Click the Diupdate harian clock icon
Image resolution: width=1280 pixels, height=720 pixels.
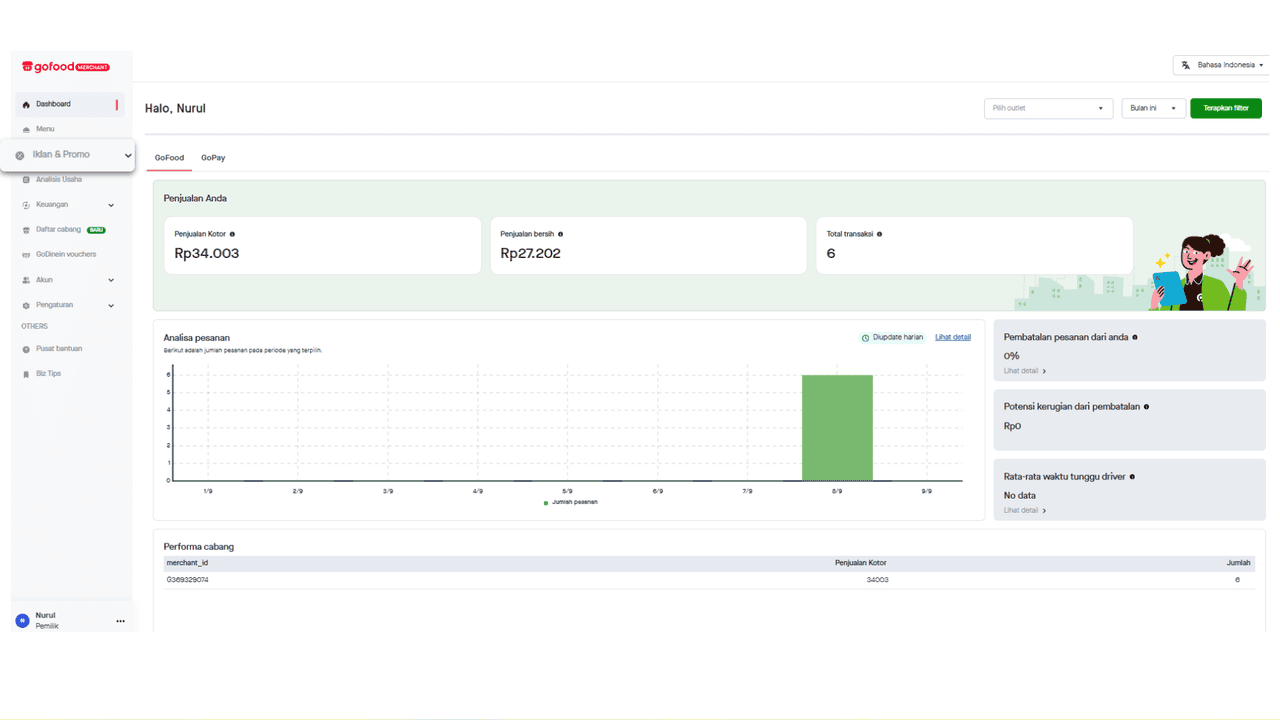tap(865, 338)
